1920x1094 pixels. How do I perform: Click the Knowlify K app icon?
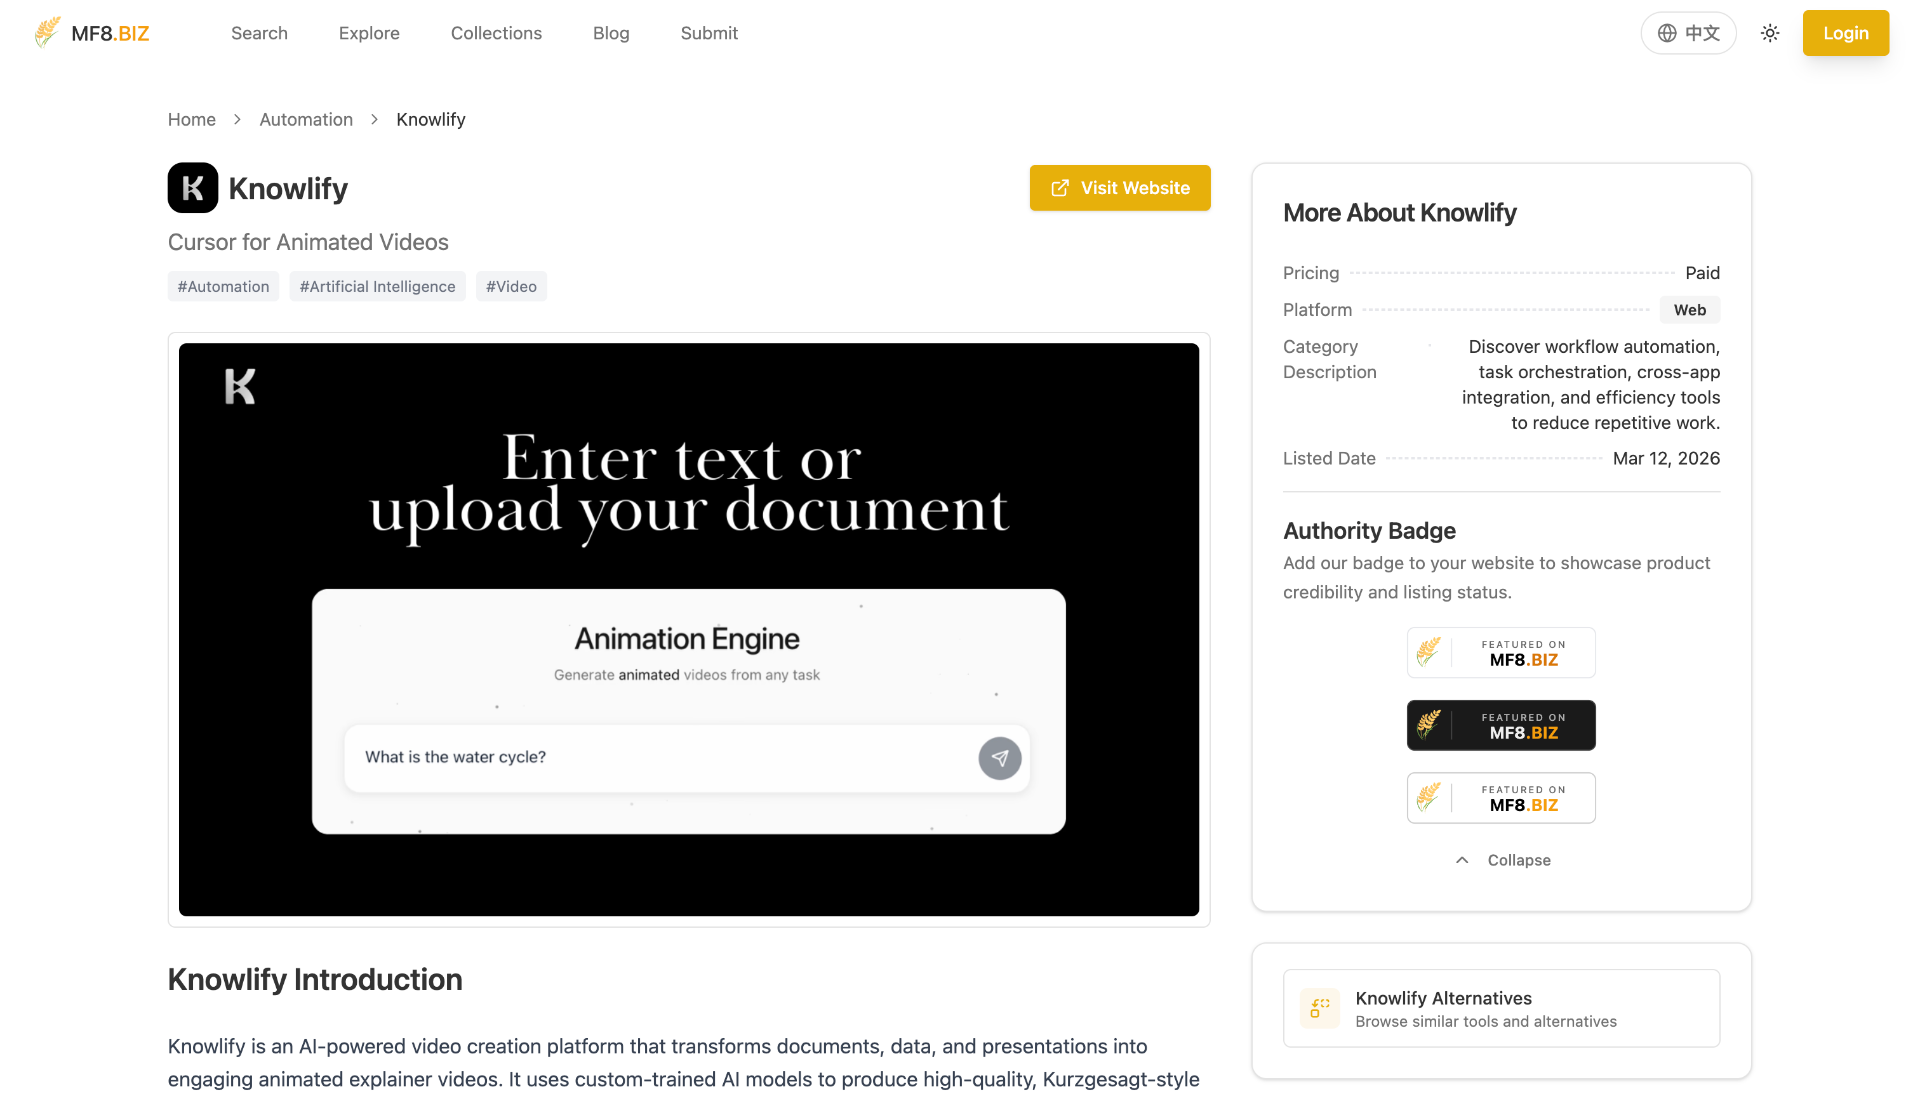[x=193, y=188]
